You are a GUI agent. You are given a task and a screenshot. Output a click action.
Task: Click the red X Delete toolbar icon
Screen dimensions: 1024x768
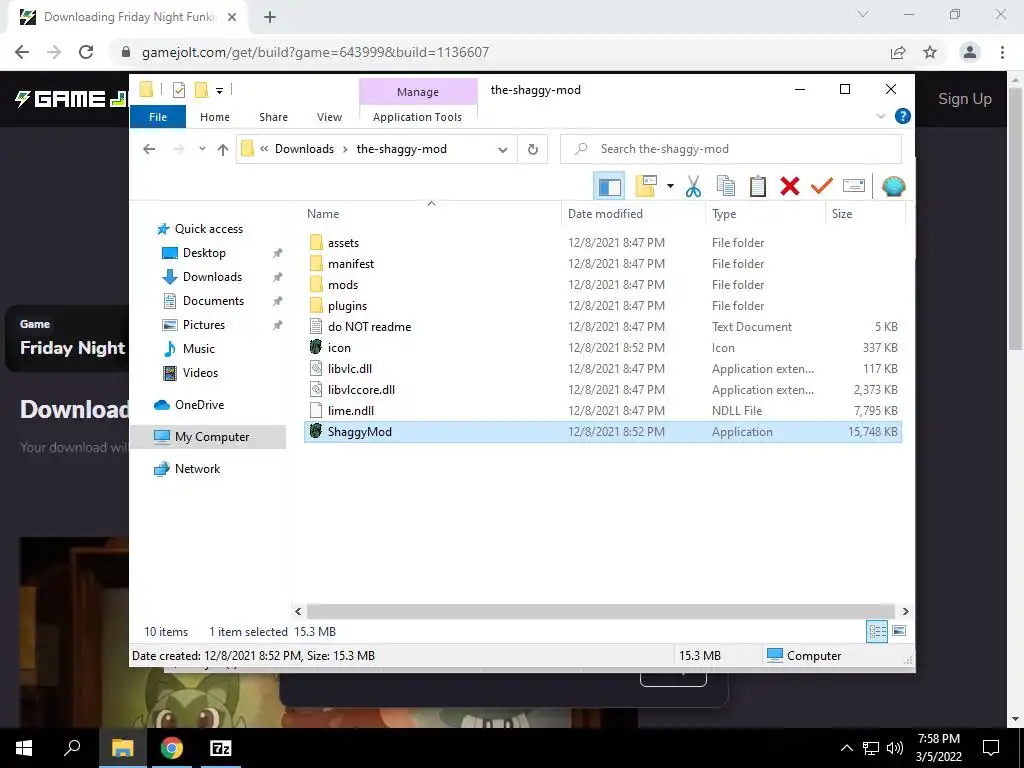point(790,186)
